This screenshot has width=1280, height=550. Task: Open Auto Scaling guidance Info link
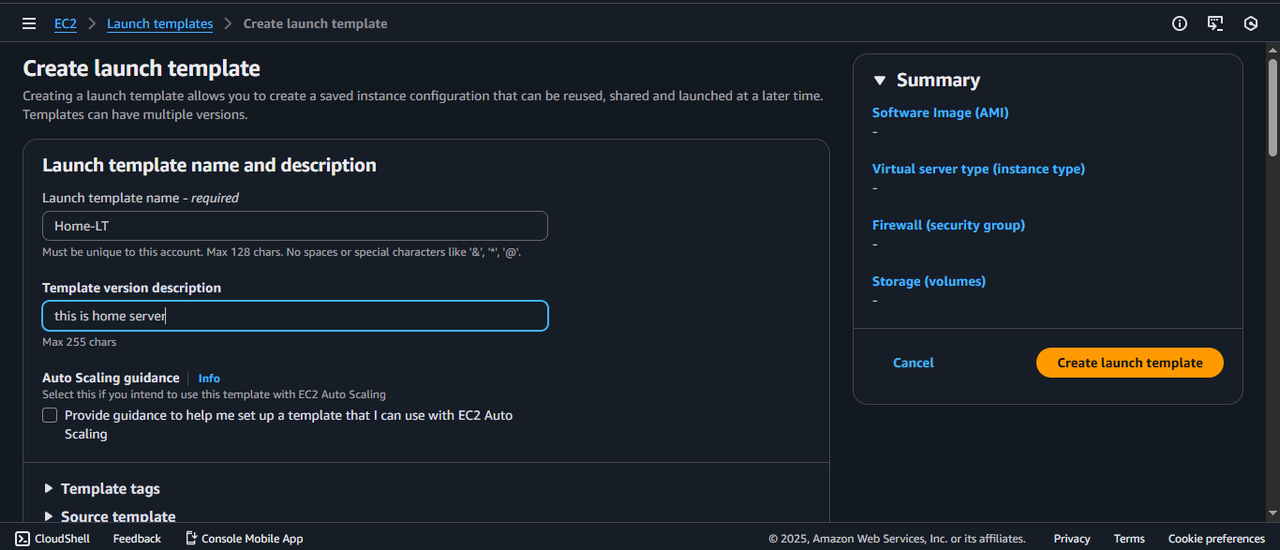coord(209,378)
